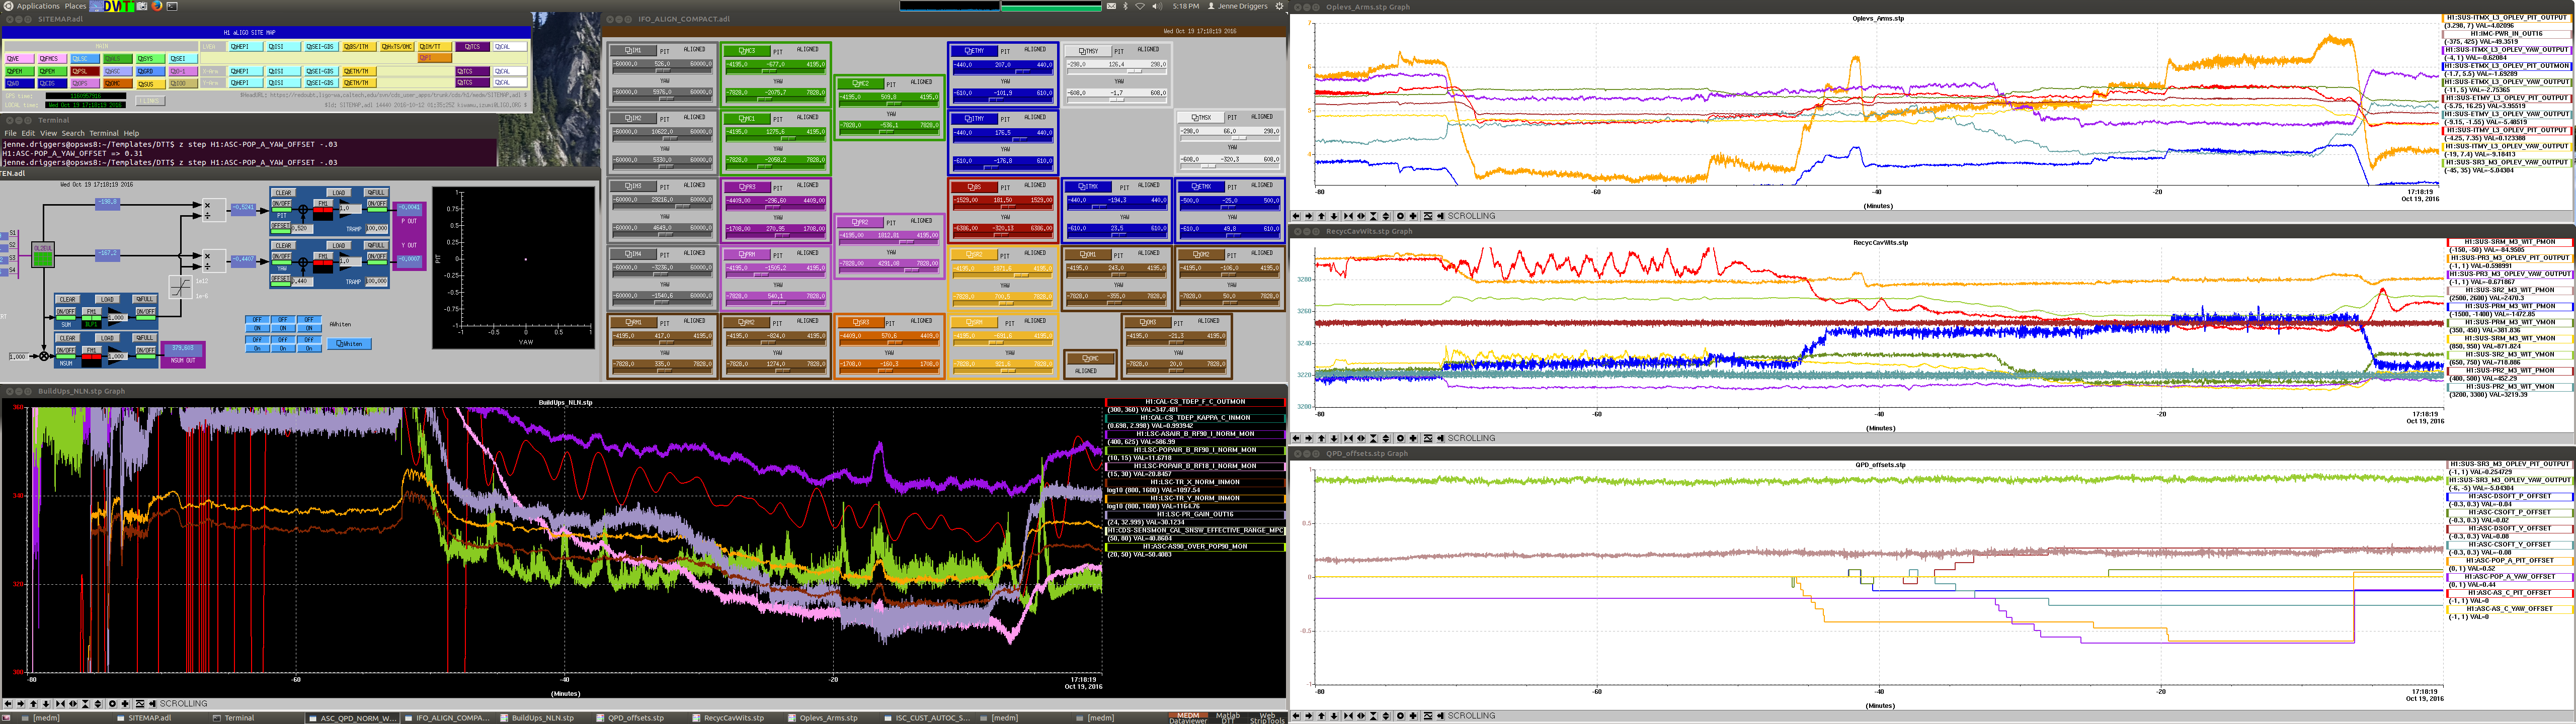Open the PI menu in SITEMAP
The width and height of the screenshot is (2576, 724).
435,58
